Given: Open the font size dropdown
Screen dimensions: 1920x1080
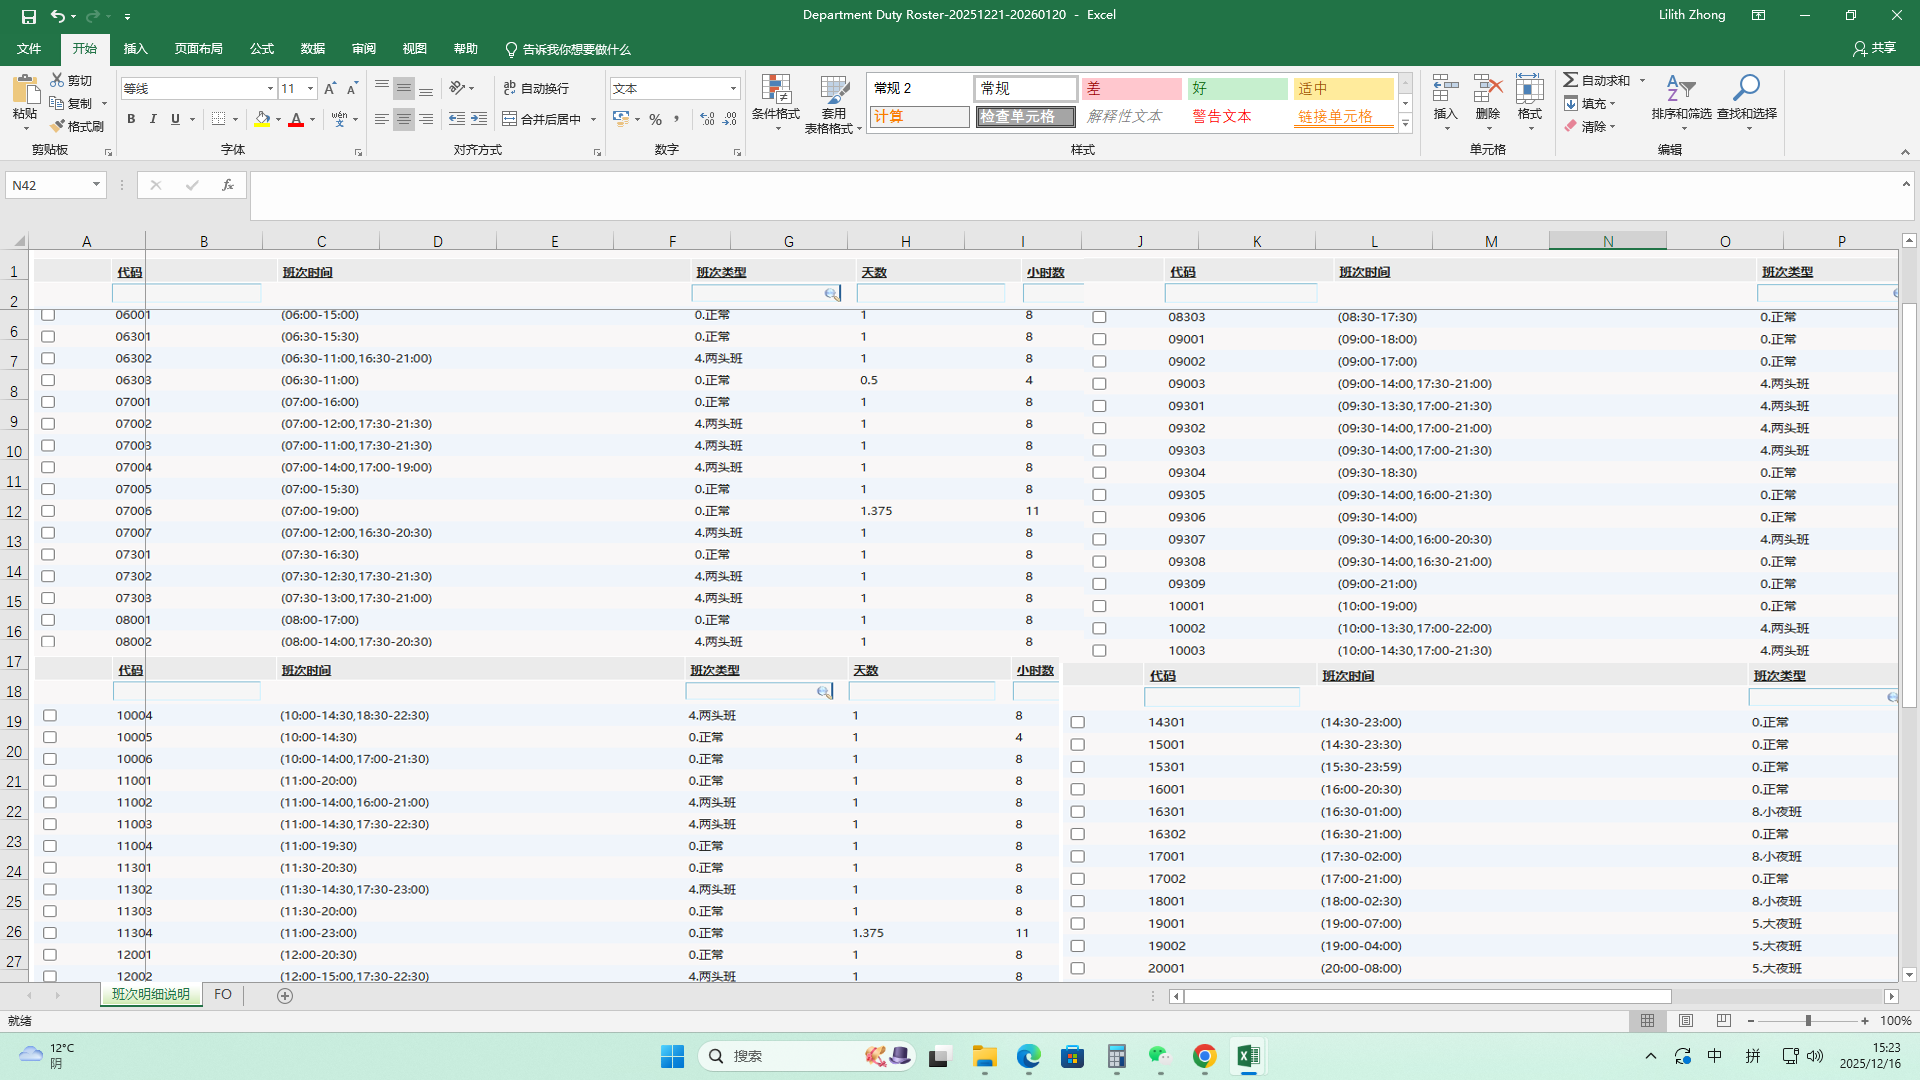Looking at the screenshot, I should point(310,89).
